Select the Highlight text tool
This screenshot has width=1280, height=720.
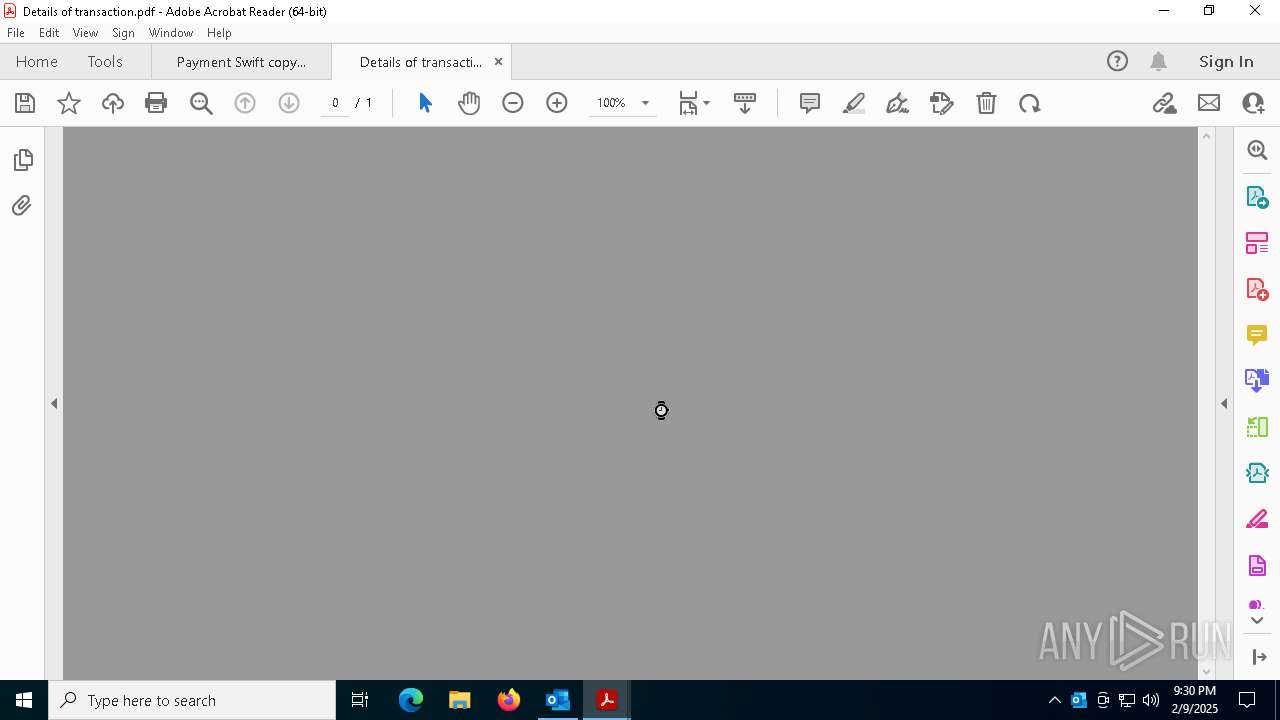854,103
